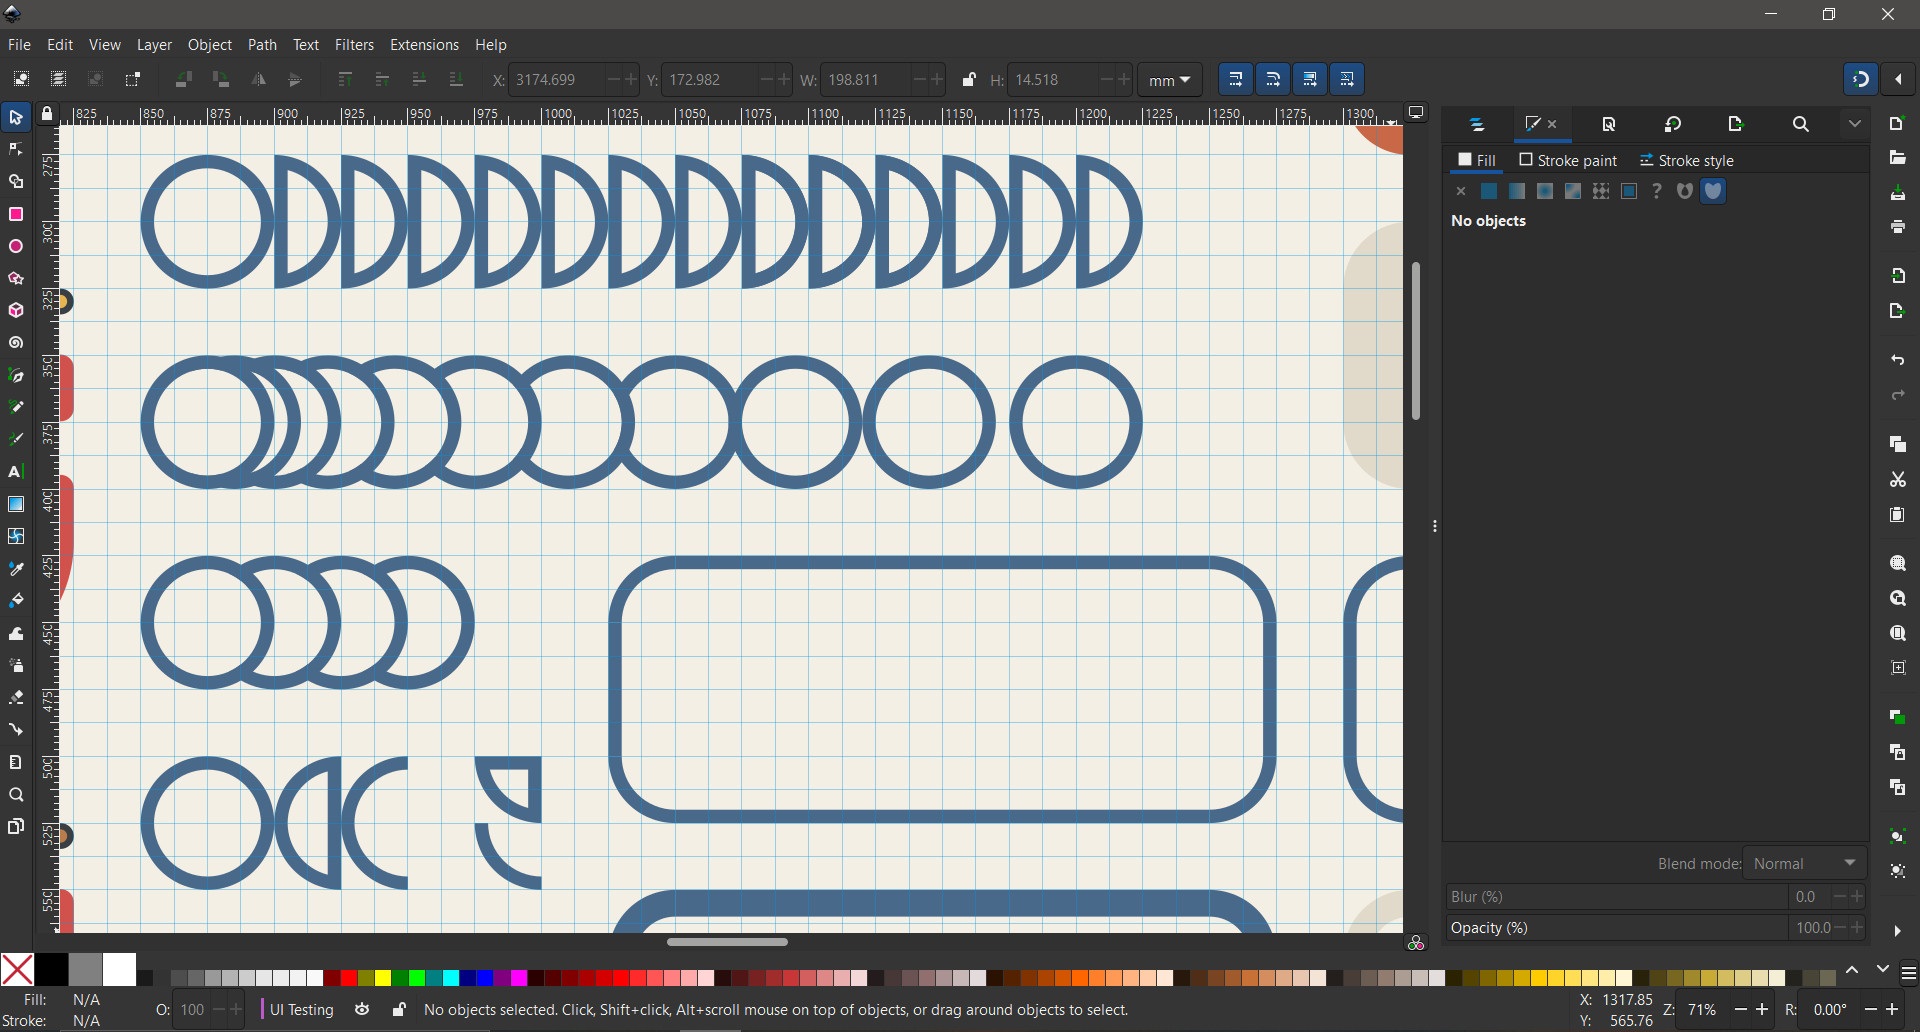1920x1032 pixels.
Task: Open the File menu
Action: point(19,45)
